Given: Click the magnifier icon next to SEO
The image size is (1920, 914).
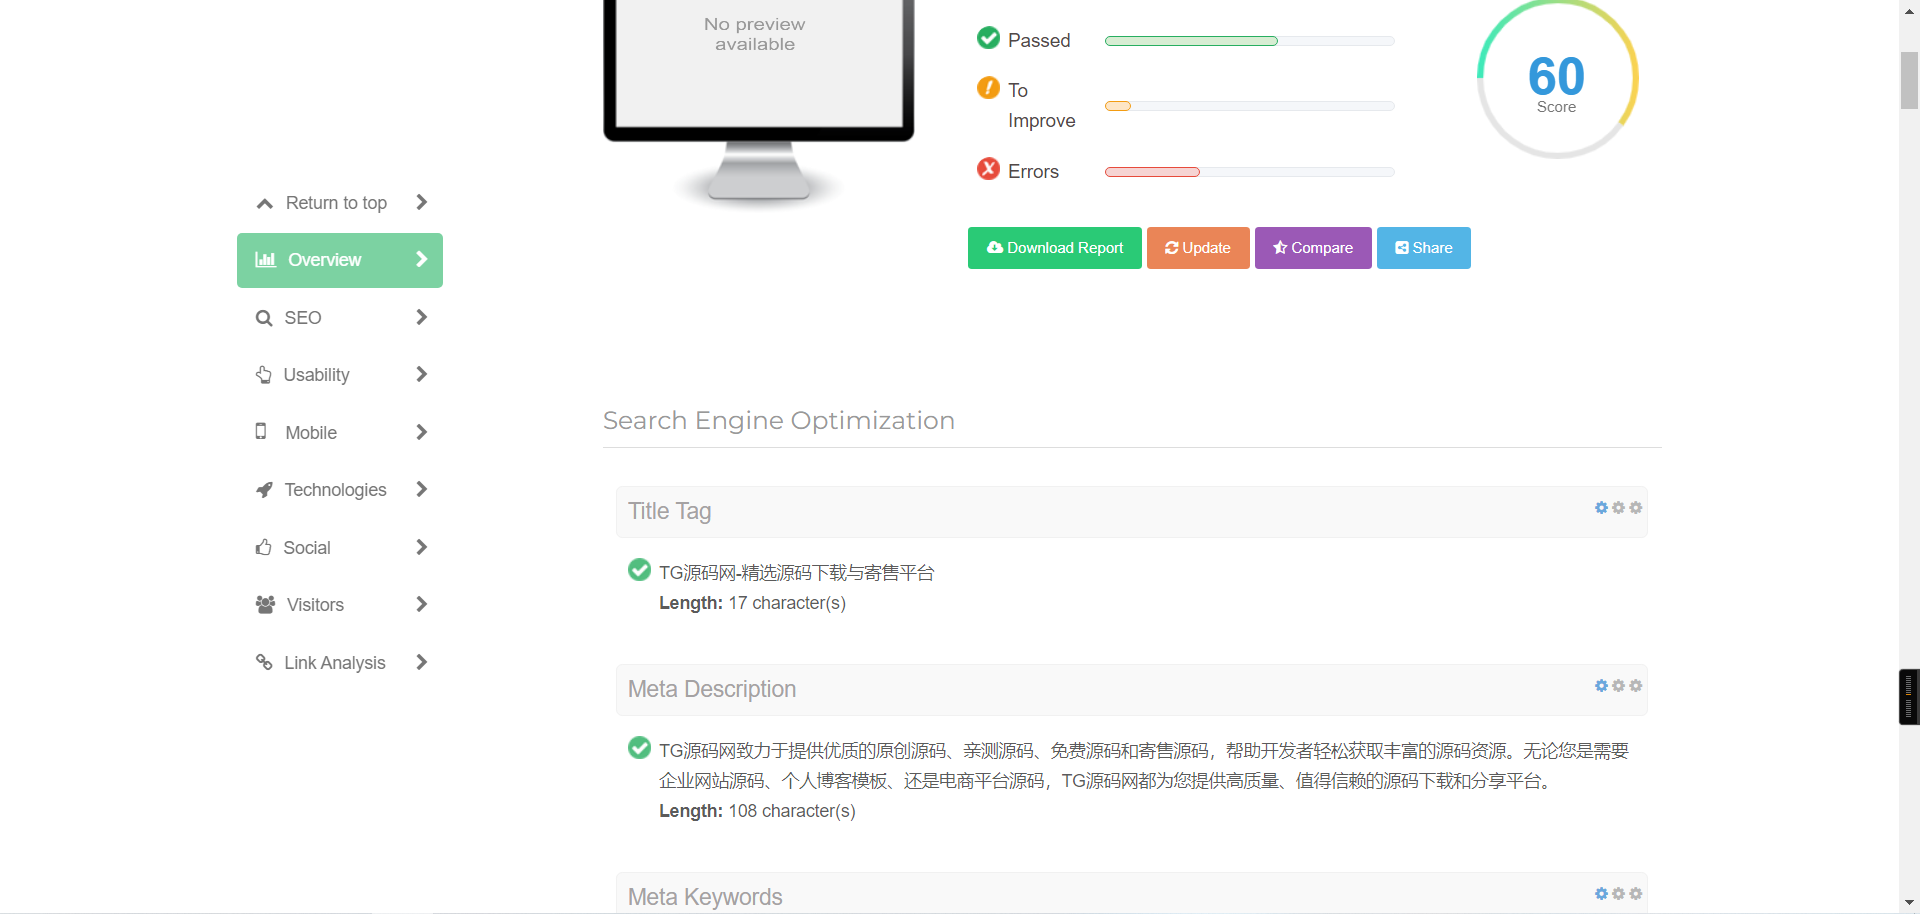Looking at the screenshot, I should [x=264, y=318].
